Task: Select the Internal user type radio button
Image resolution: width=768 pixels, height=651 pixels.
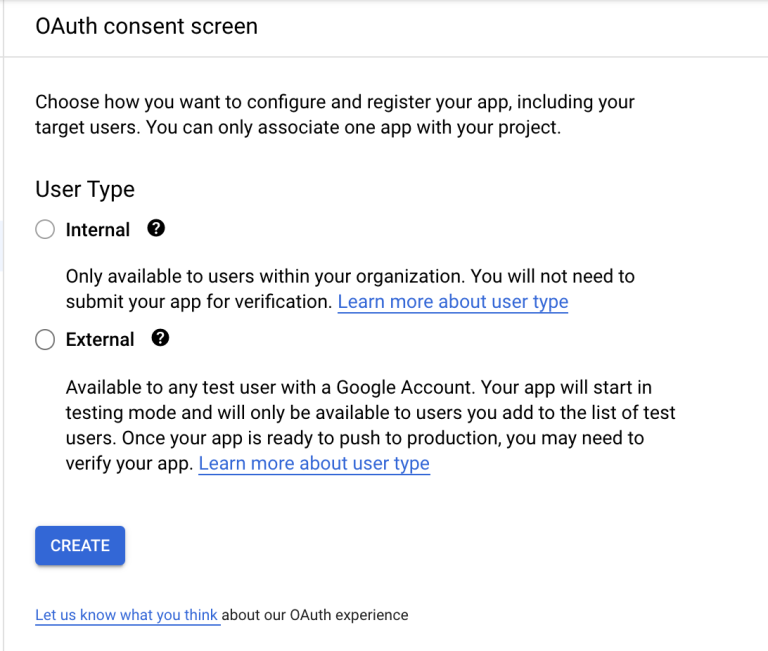Action: (x=45, y=230)
